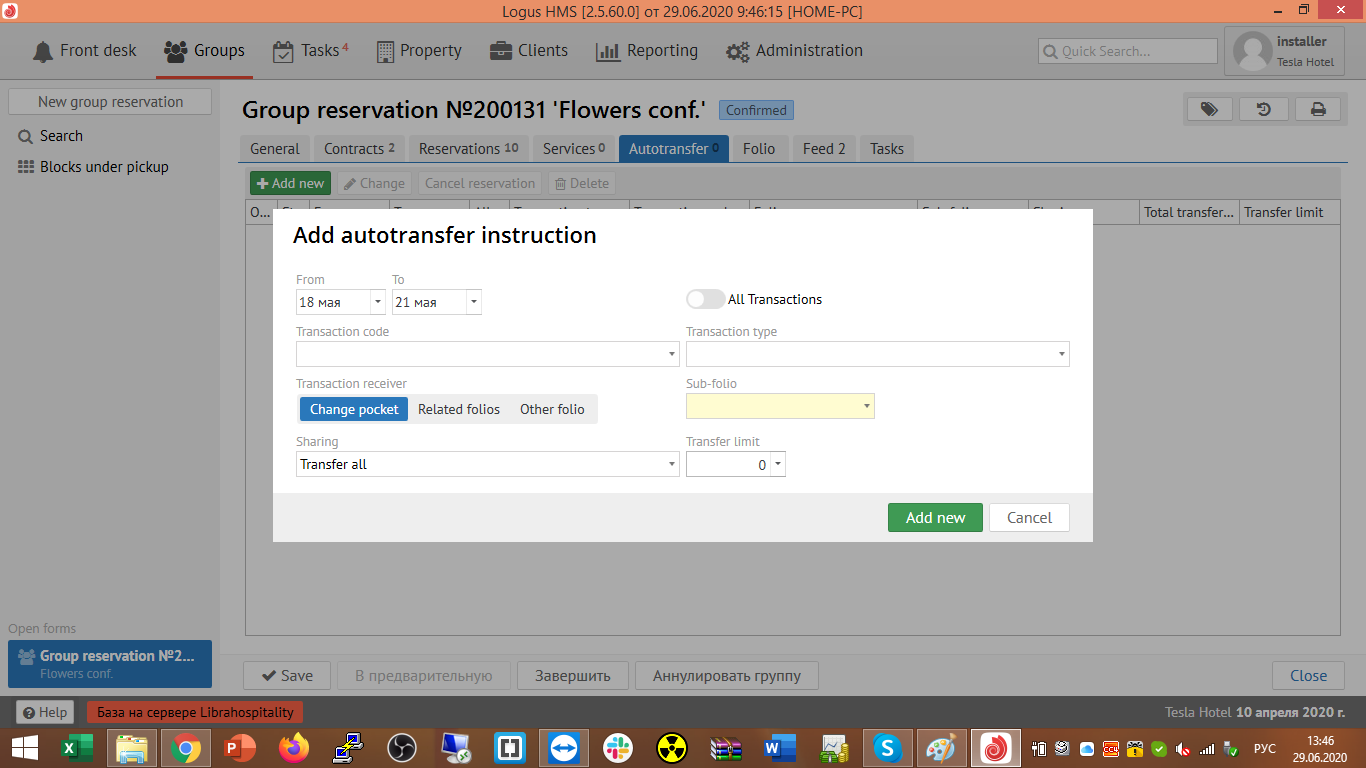Image resolution: width=1366 pixels, height=768 pixels.
Task: Select Change pocket as transaction receiver
Action: [x=354, y=409]
